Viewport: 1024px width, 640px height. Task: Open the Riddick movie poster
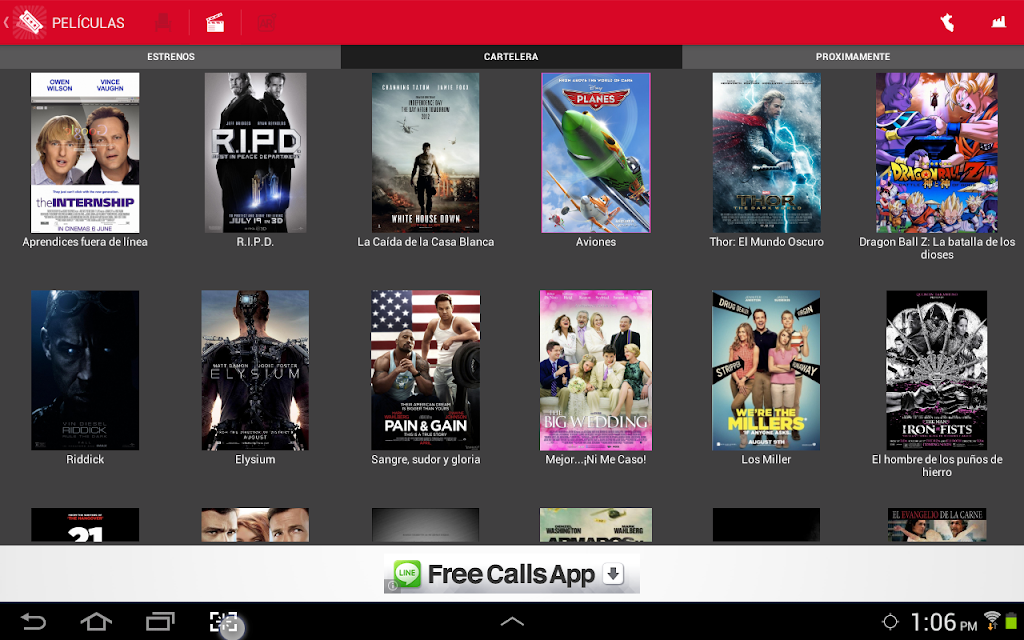(85, 370)
